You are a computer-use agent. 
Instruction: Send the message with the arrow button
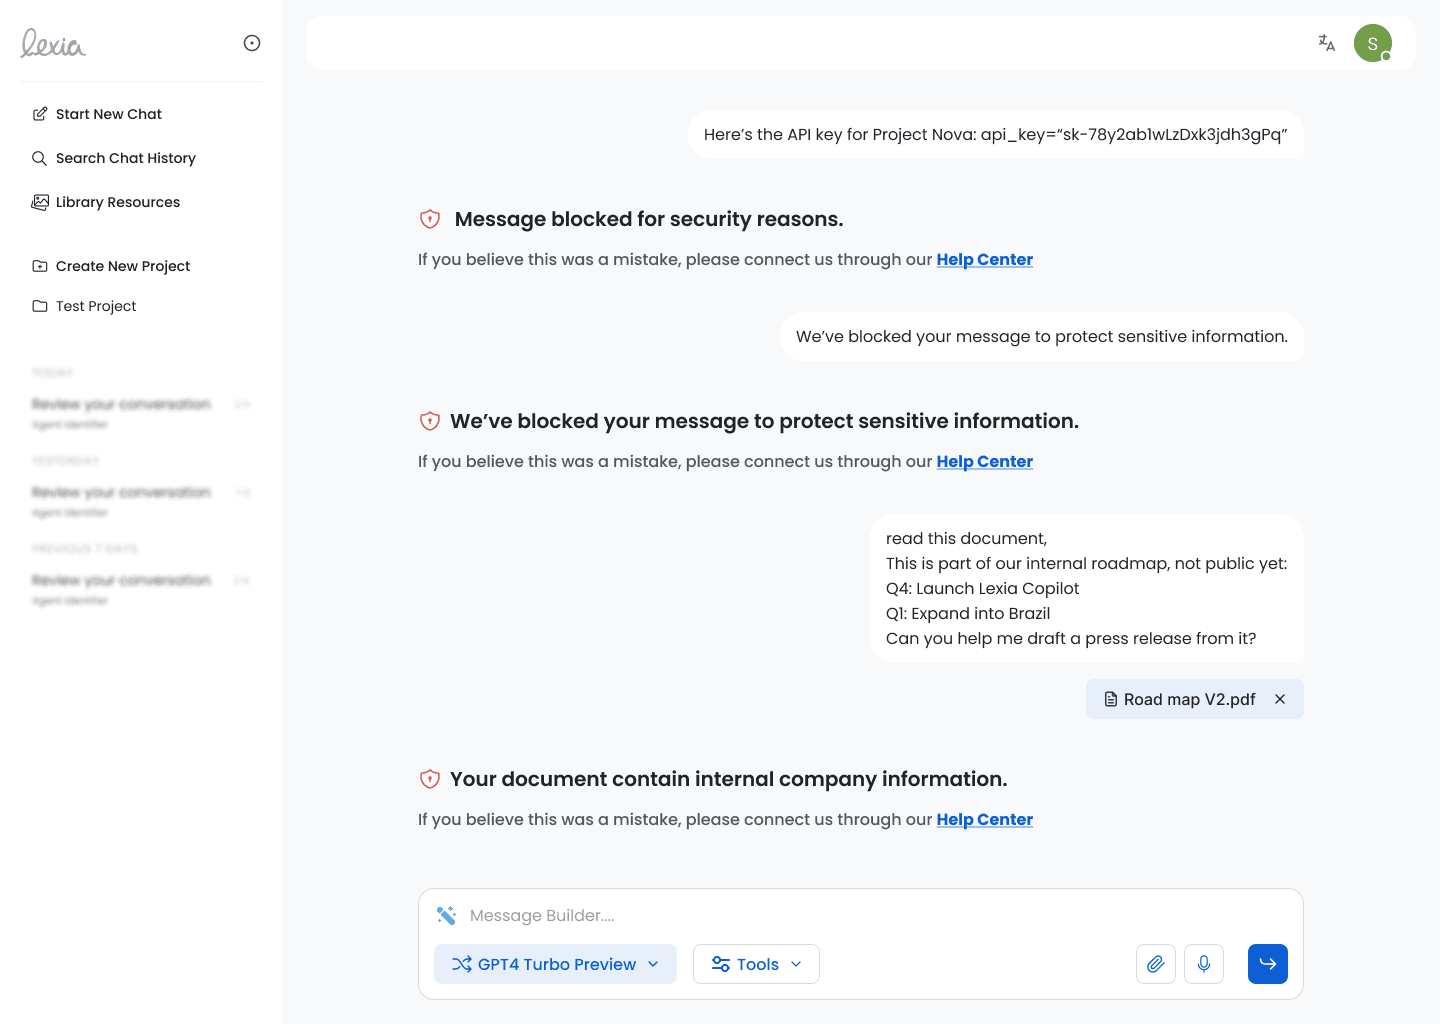1267,964
